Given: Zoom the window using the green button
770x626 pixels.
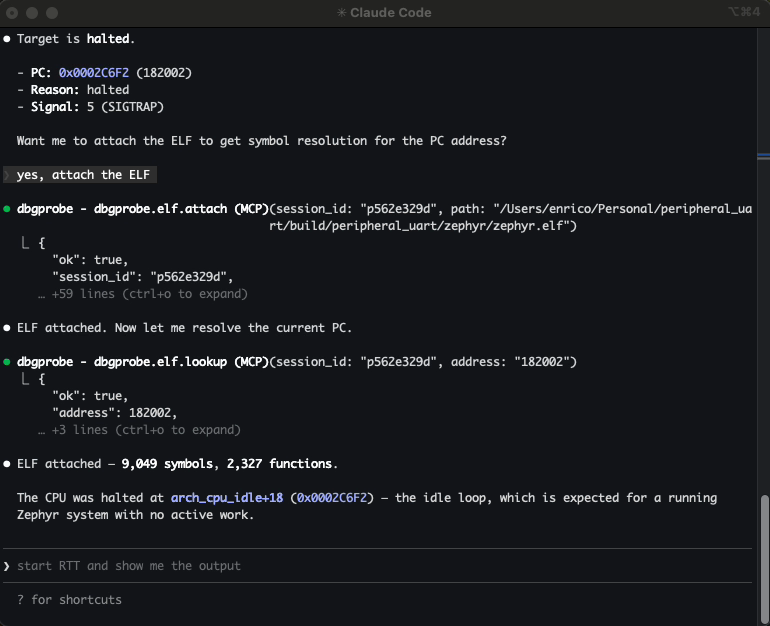Looking at the screenshot, I should click(52, 13).
